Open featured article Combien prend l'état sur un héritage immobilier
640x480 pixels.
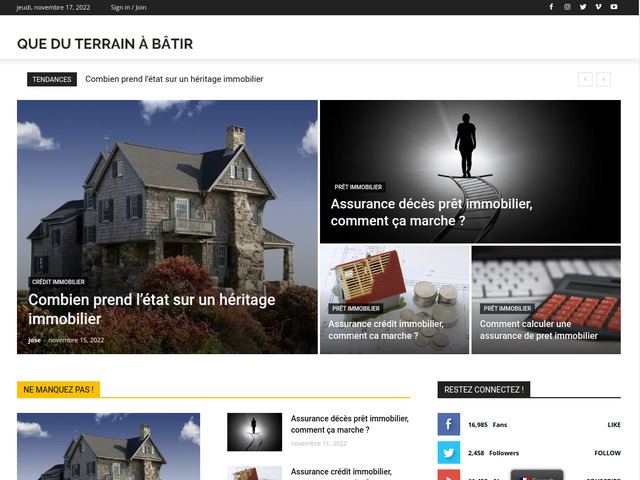click(152, 309)
